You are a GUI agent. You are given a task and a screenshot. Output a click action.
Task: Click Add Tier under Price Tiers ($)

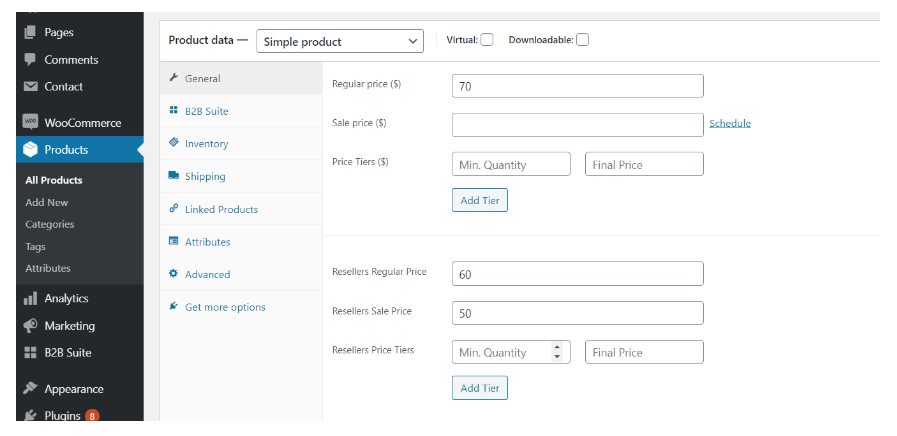pos(479,200)
